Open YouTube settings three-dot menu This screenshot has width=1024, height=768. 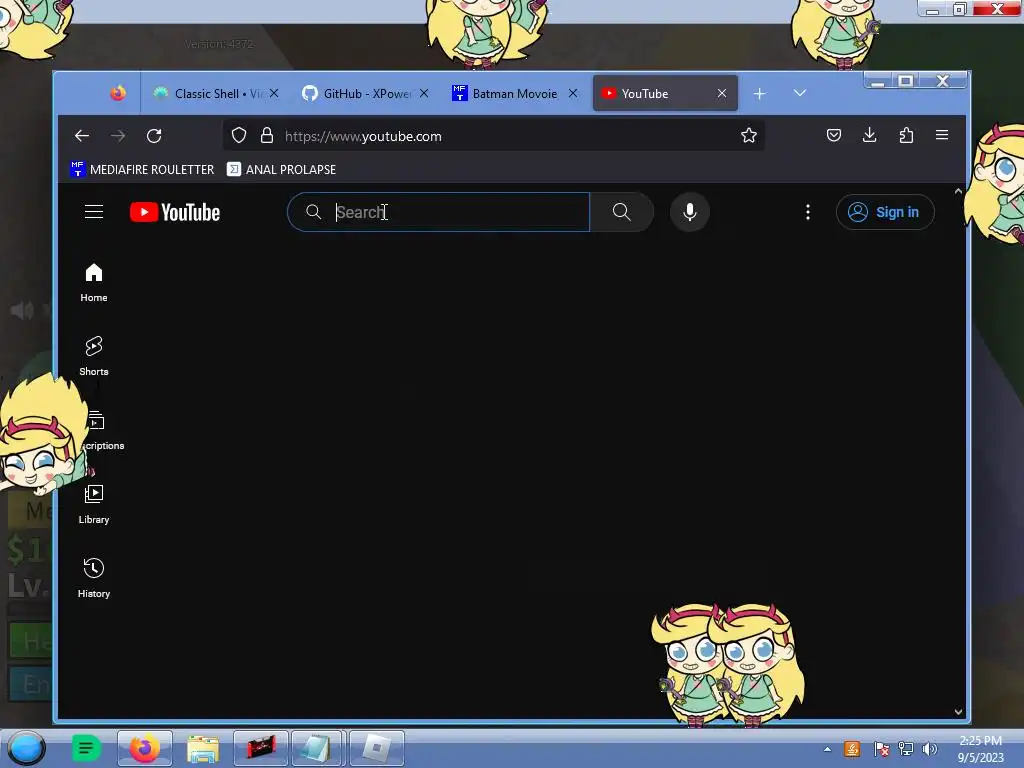point(808,212)
